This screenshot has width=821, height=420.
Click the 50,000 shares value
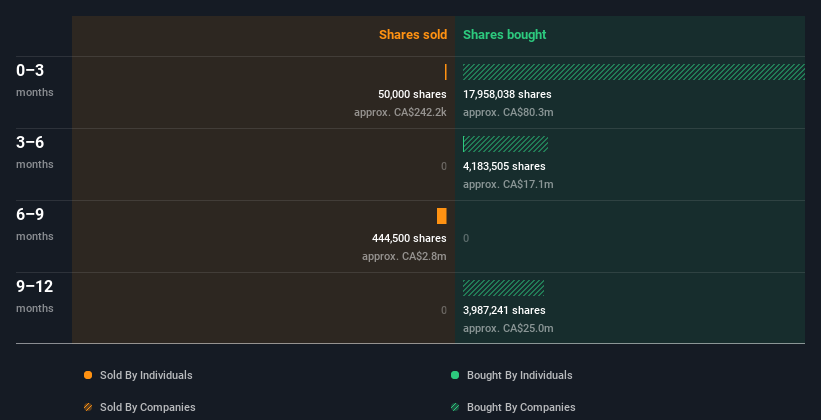(x=413, y=94)
